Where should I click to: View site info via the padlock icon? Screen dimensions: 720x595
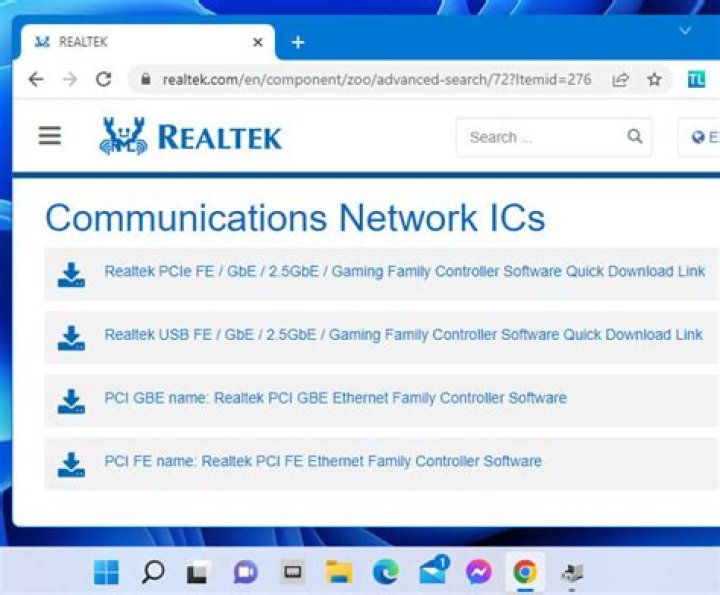coord(146,79)
